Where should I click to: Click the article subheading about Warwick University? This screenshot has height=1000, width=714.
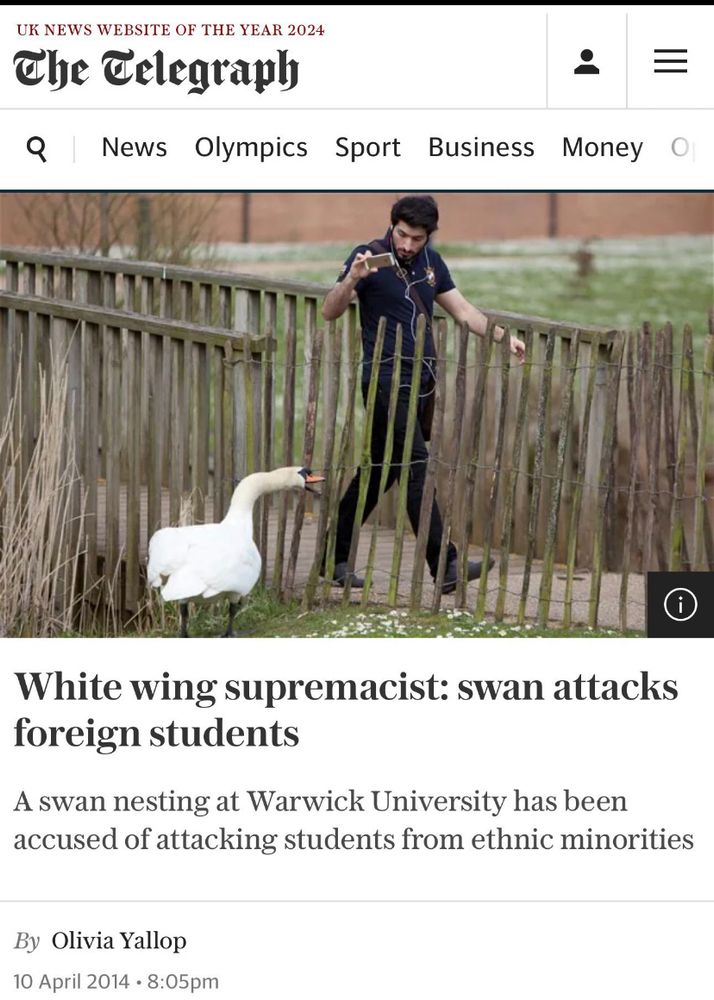353,820
